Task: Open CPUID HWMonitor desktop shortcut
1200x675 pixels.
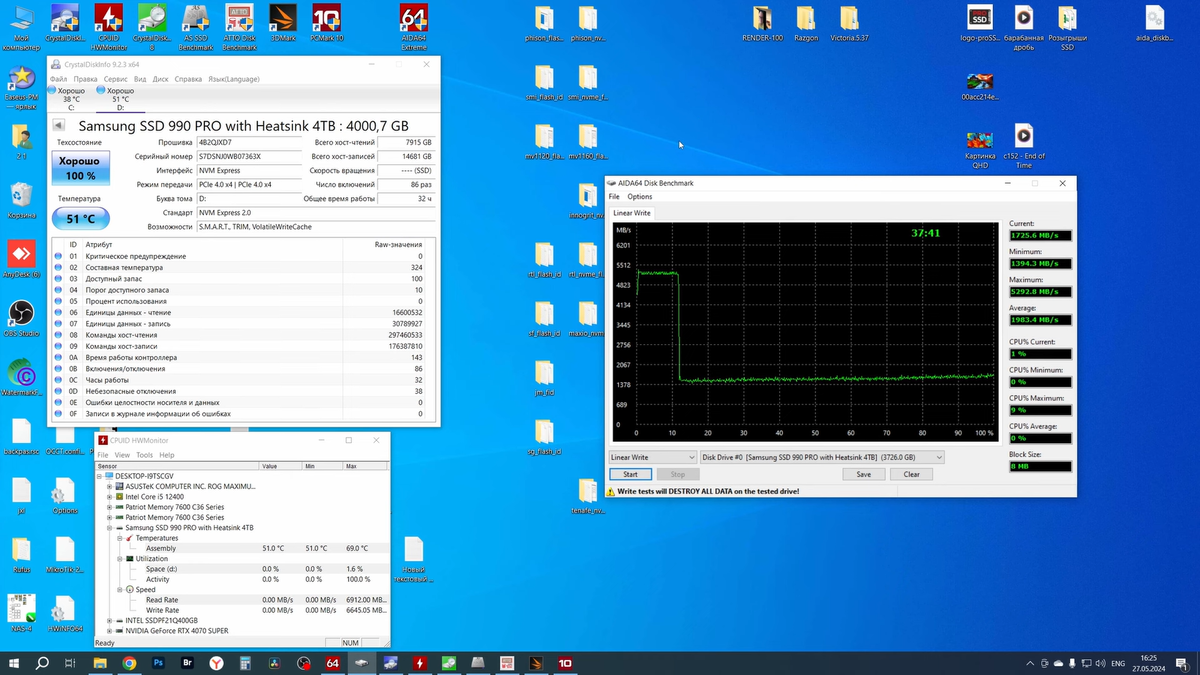Action: pyautogui.click(x=109, y=27)
